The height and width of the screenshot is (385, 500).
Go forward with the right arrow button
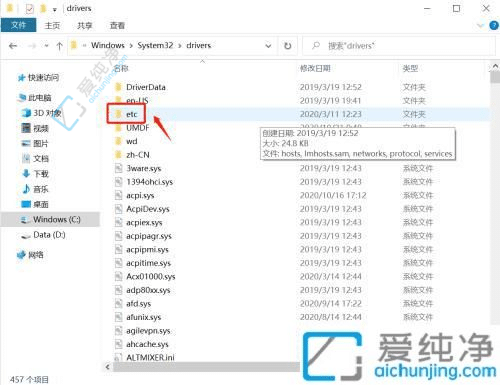(32, 46)
